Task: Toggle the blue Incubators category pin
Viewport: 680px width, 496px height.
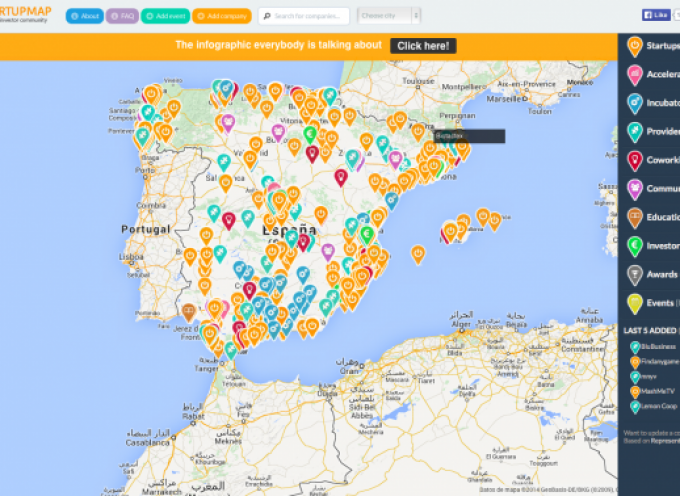Action: pos(634,104)
